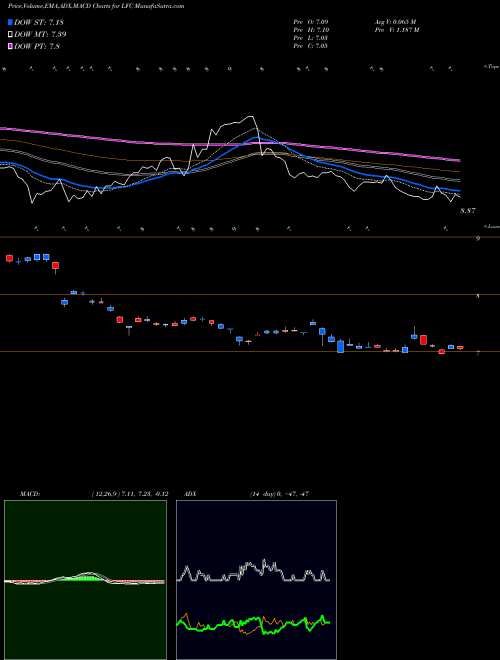Select the 'DOW MT: 7.39' legend text
Image resolution: width=500 pixels, height=660 pixels.
click(x=40, y=34)
